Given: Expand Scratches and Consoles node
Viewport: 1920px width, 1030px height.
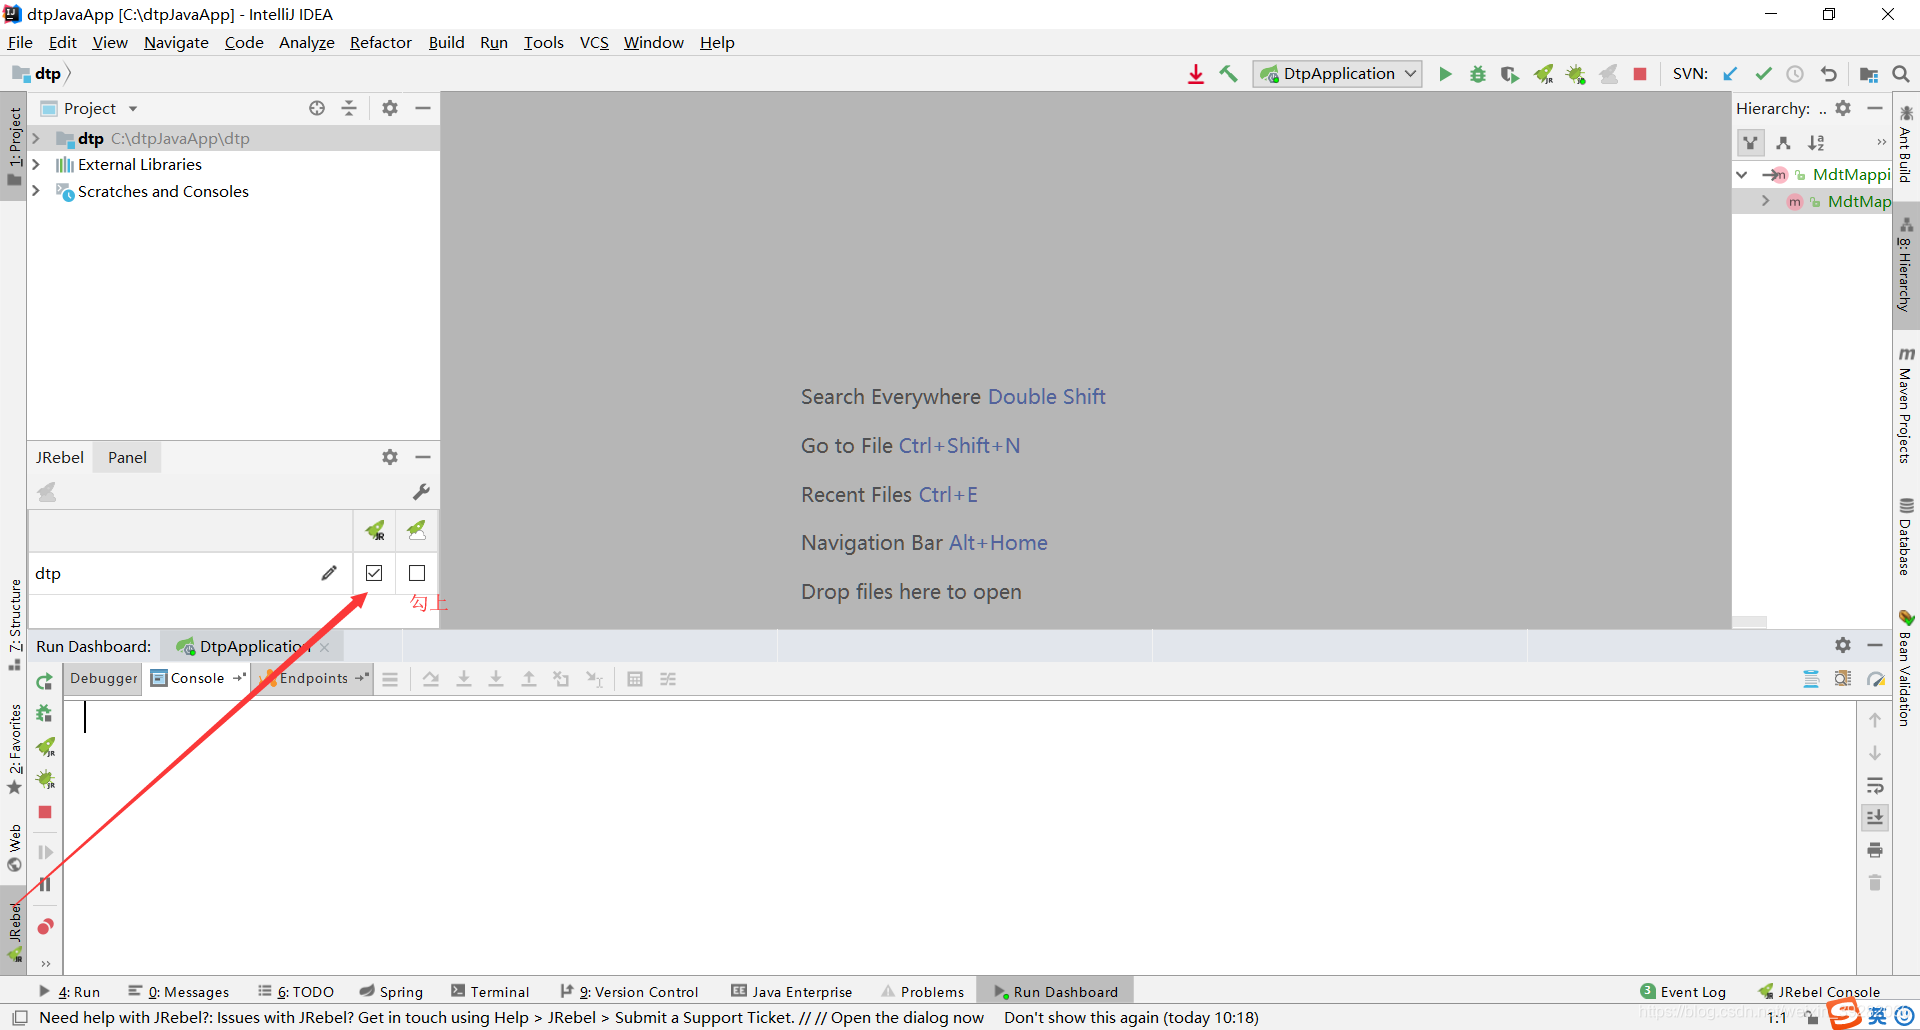Looking at the screenshot, I should coord(36,191).
